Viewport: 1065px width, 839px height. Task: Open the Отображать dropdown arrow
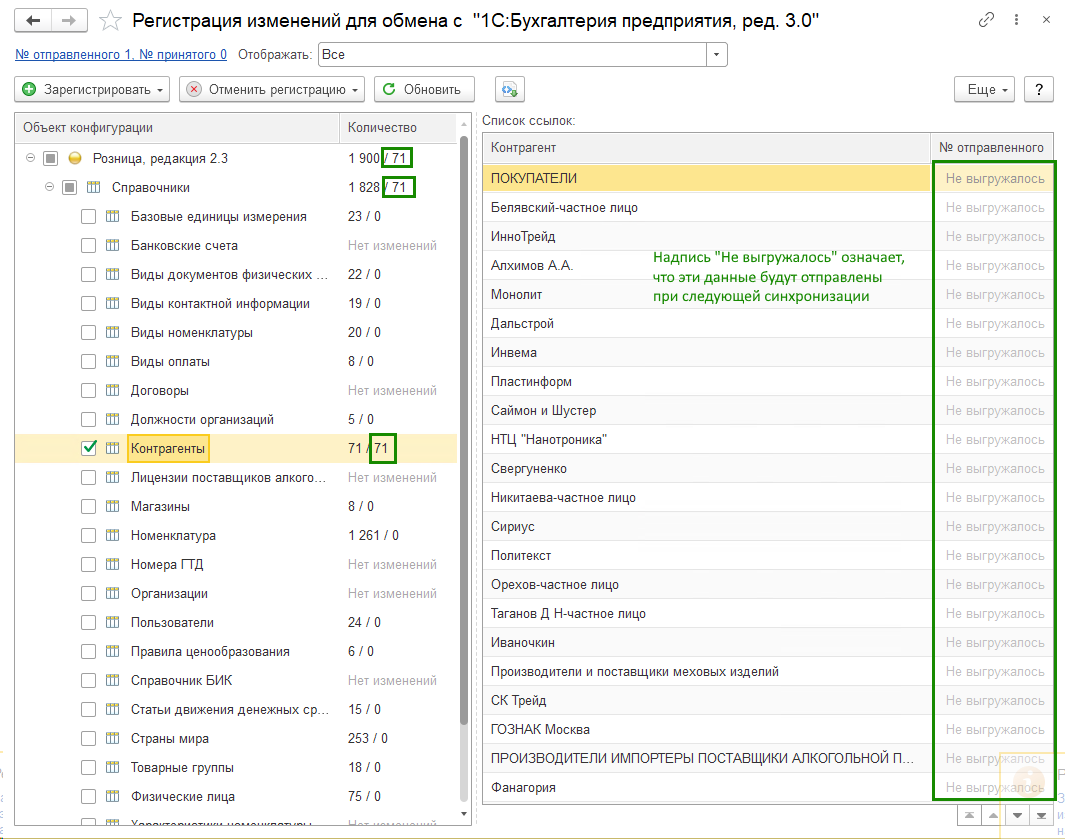coord(717,54)
